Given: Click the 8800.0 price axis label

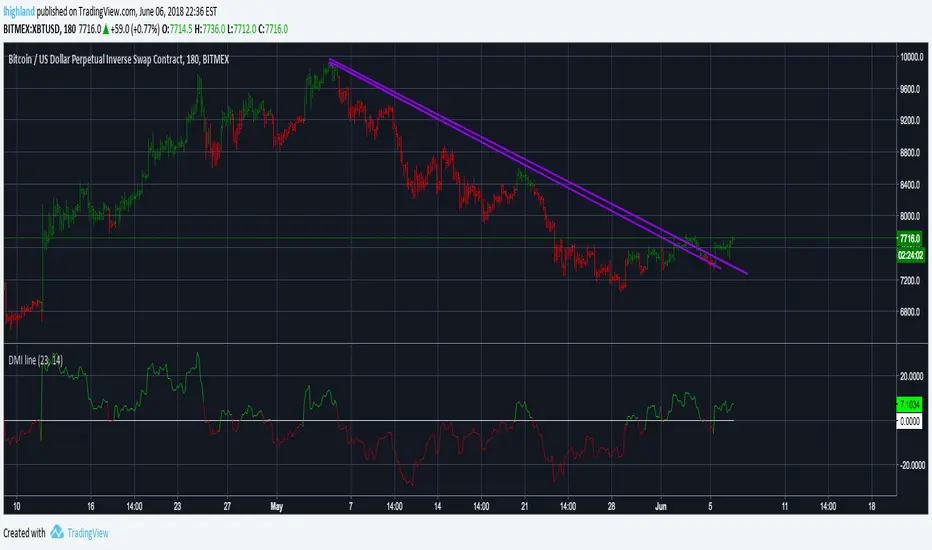Looking at the screenshot, I should click(x=910, y=152).
